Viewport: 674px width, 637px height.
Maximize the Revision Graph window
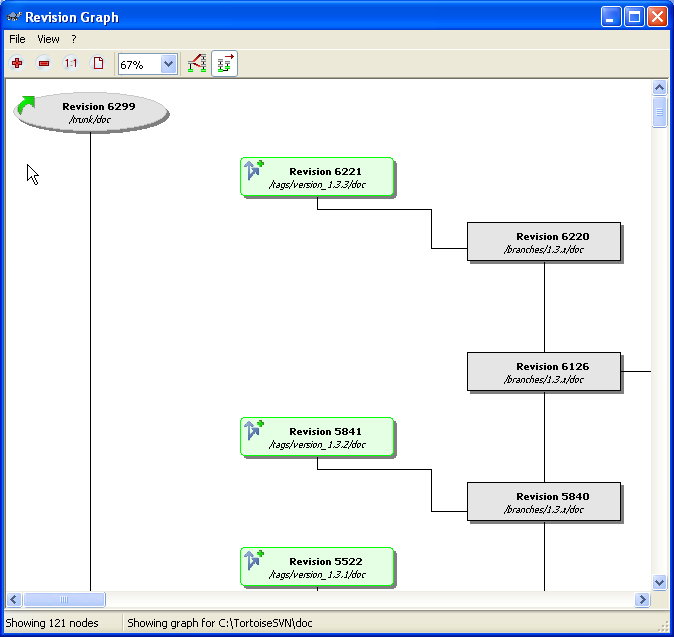click(634, 17)
